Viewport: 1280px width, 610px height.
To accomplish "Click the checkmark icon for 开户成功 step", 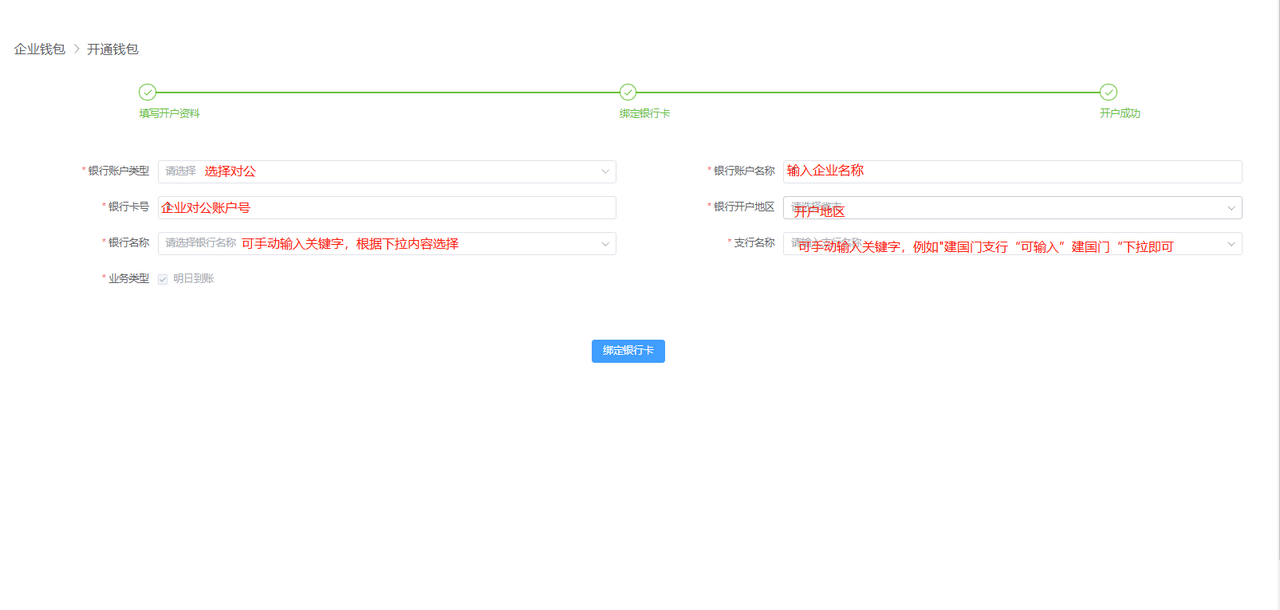I will [1108, 92].
